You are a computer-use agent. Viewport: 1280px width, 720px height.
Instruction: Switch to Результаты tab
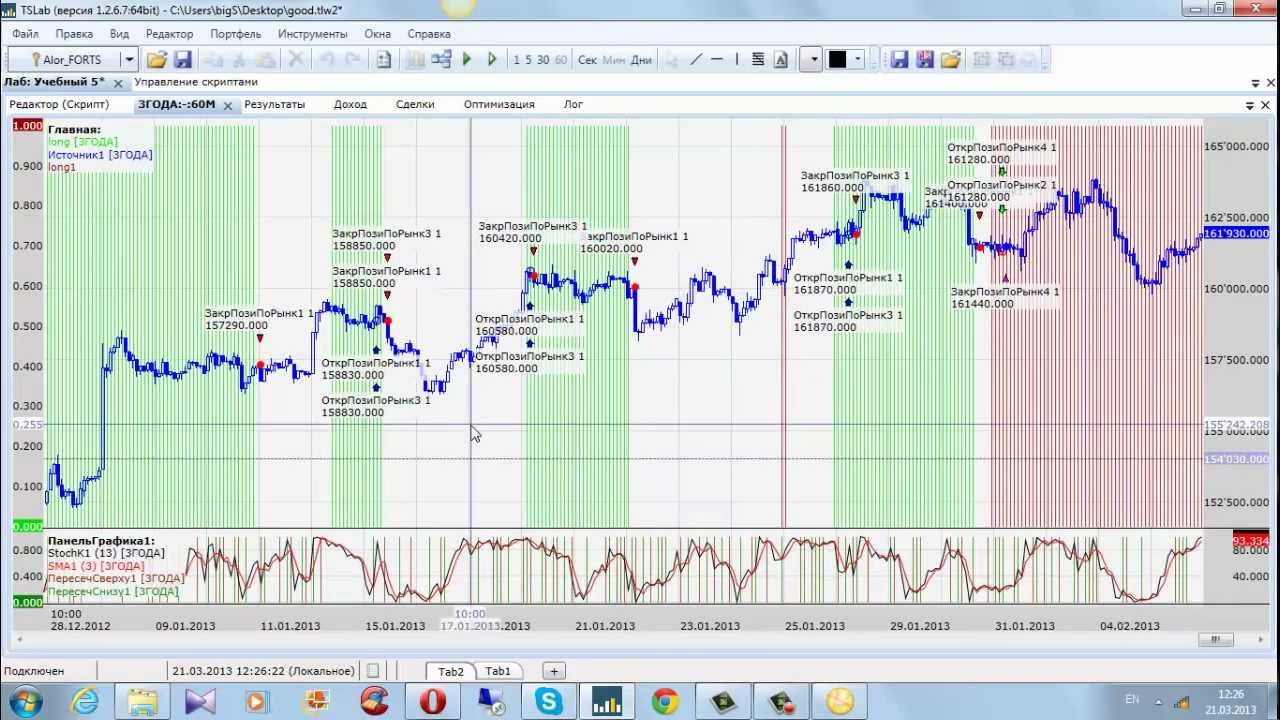click(275, 104)
